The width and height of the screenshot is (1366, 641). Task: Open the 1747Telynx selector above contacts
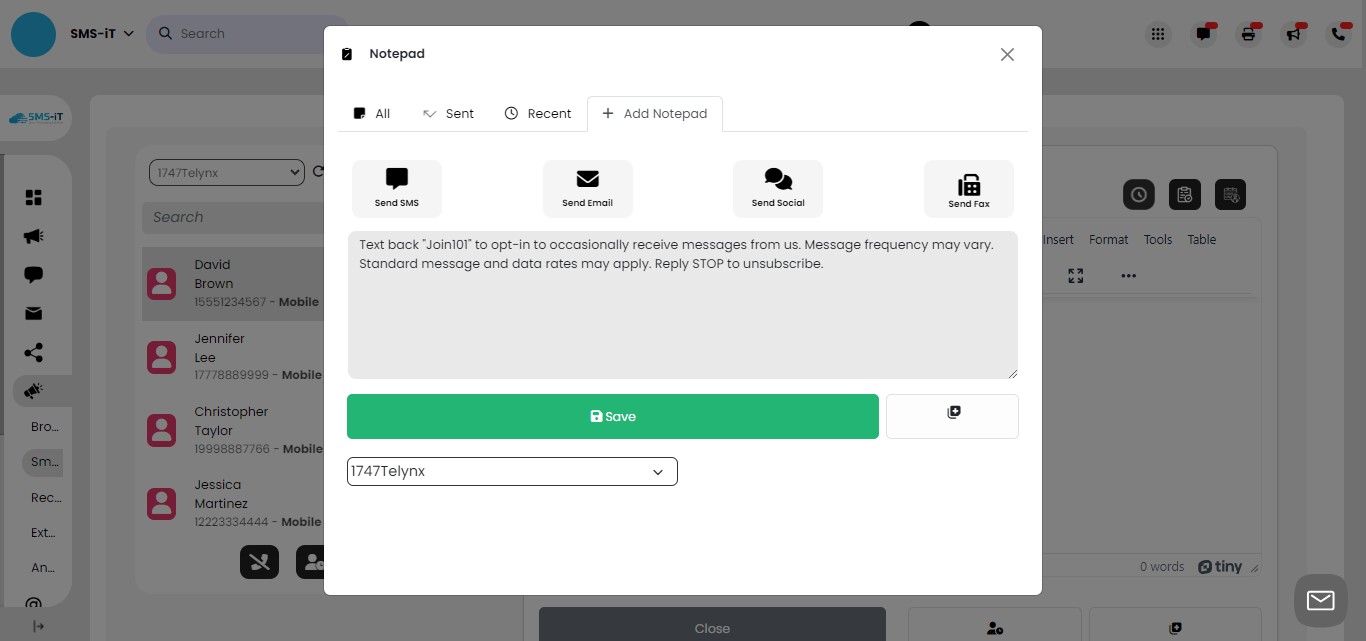[x=226, y=173]
